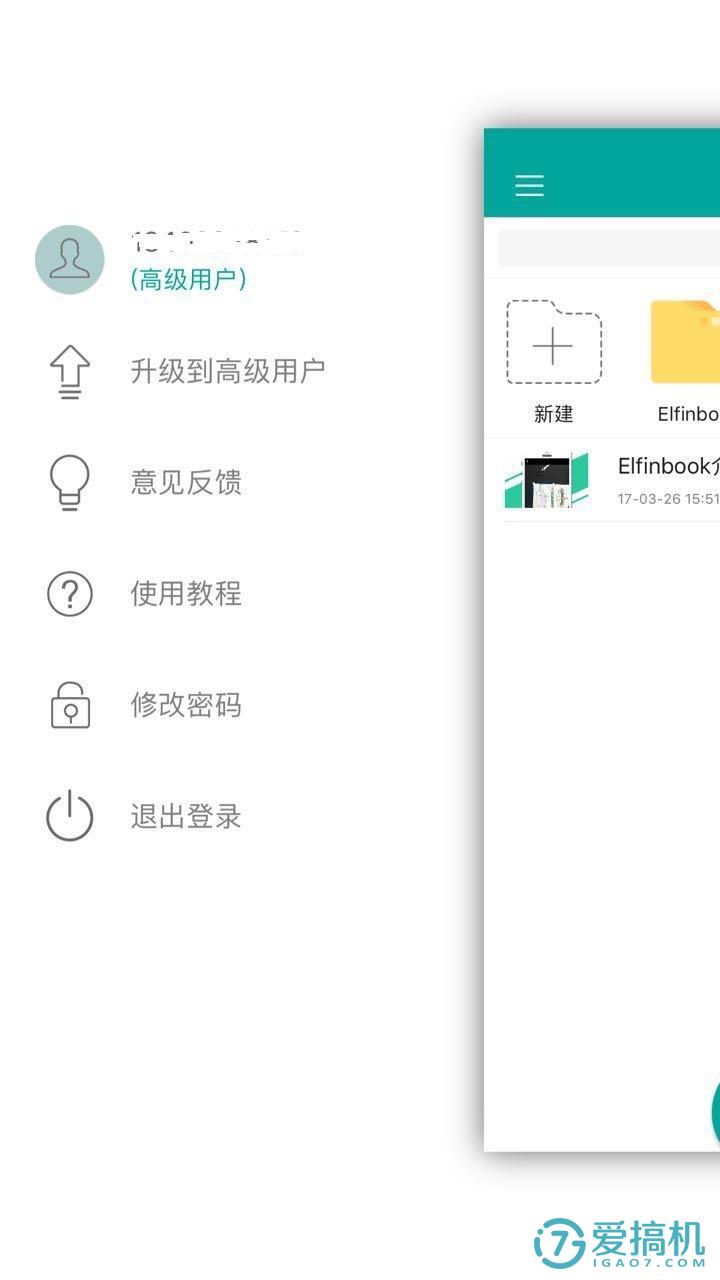Viewport: 720px width, 1280px height.
Task: Tap the dashed new folder icon
Action: (x=553, y=342)
